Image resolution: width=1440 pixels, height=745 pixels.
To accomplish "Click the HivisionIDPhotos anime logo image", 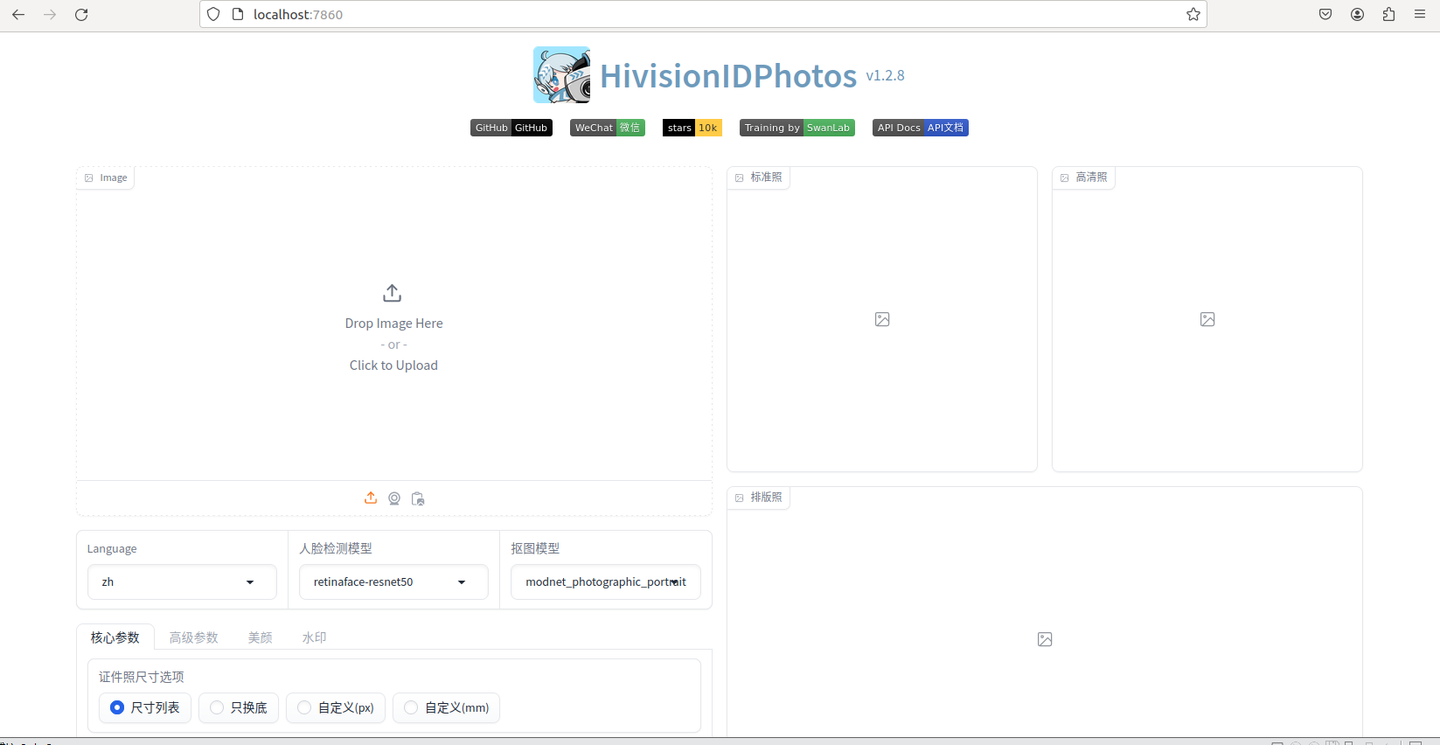I will point(561,74).
